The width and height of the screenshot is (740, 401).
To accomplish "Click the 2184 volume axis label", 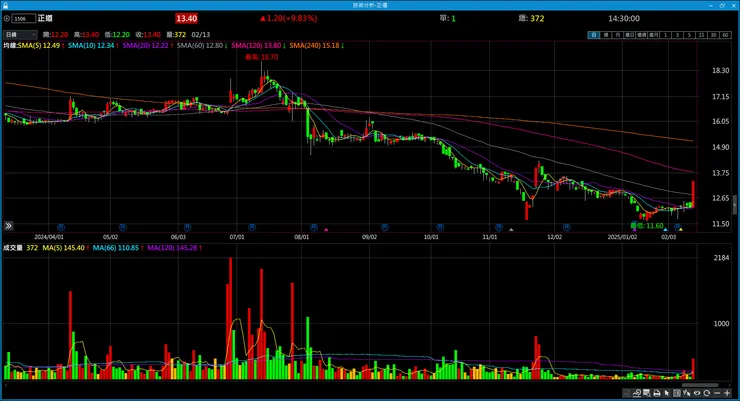I will point(722,258).
